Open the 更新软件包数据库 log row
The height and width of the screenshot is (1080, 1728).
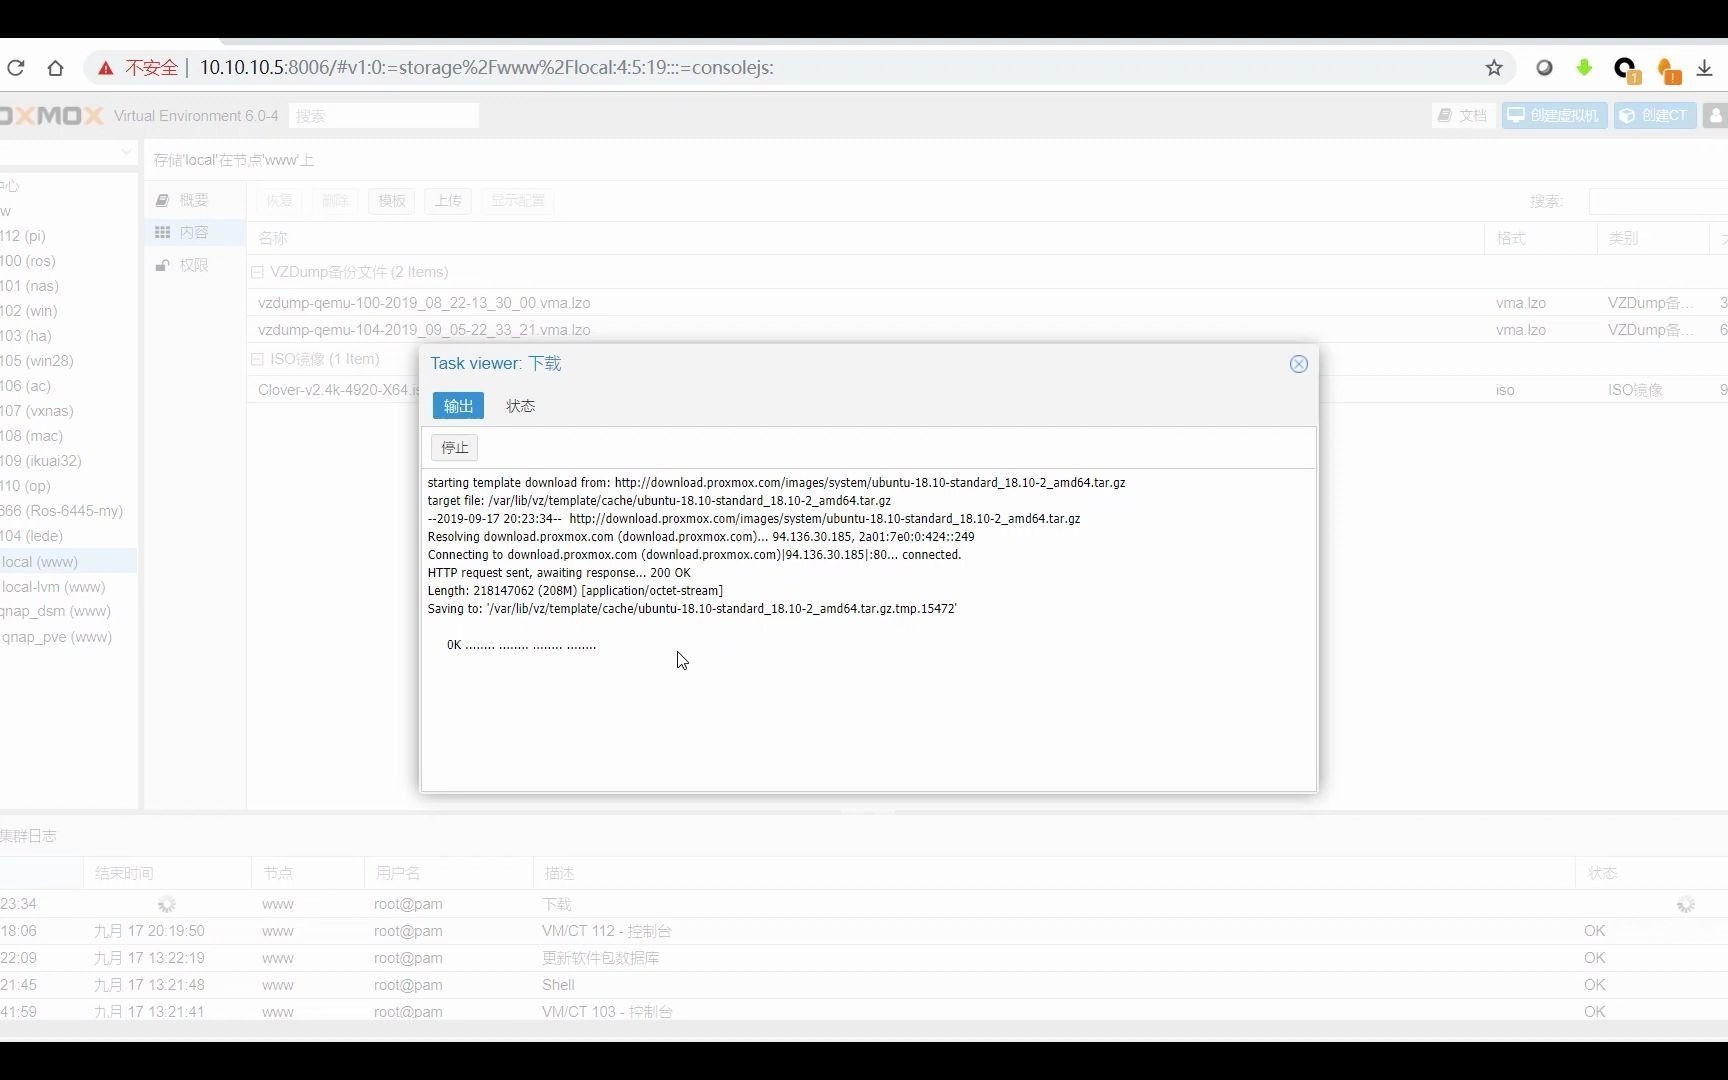(x=864, y=958)
